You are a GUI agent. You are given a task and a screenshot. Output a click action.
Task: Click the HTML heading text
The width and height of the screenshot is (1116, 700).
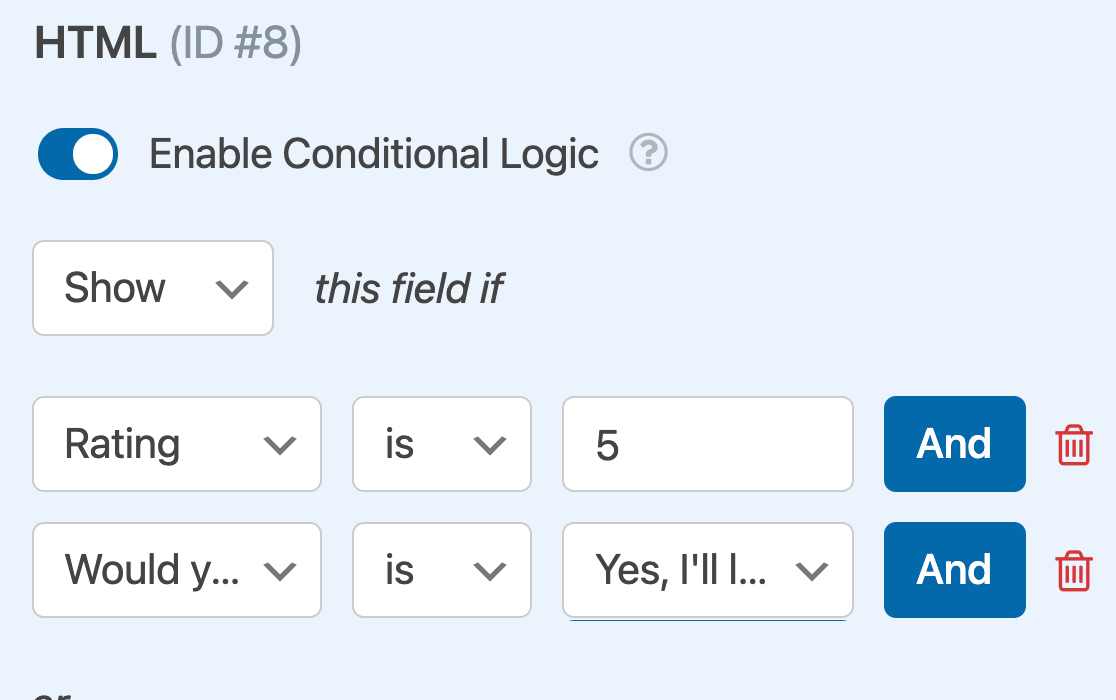[96, 46]
